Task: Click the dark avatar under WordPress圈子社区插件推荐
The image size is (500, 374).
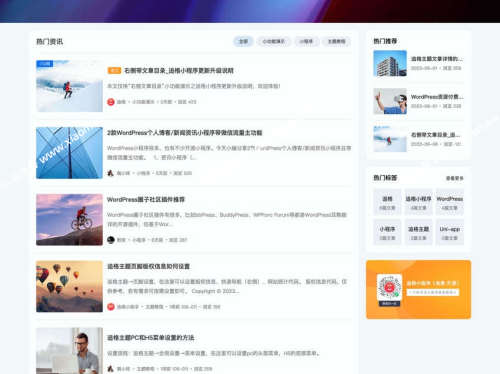Action: coord(111,240)
